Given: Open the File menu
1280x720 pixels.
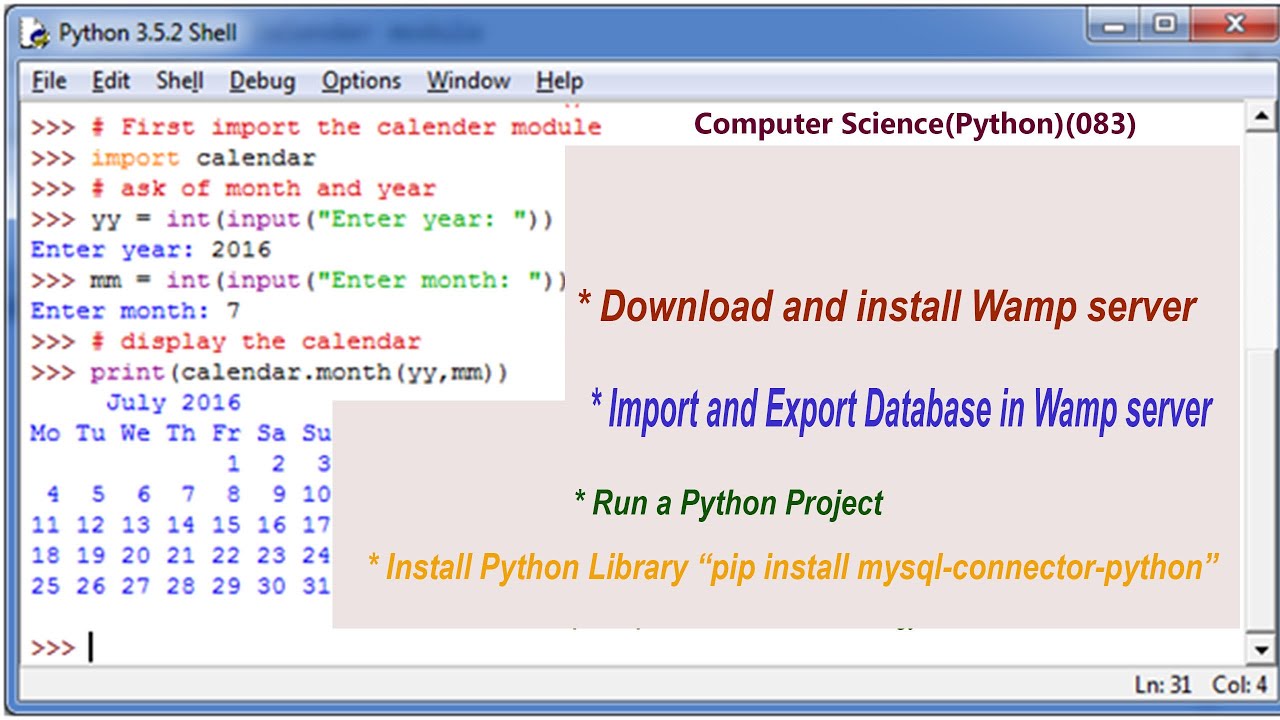Looking at the screenshot, I should coord(49,81).
